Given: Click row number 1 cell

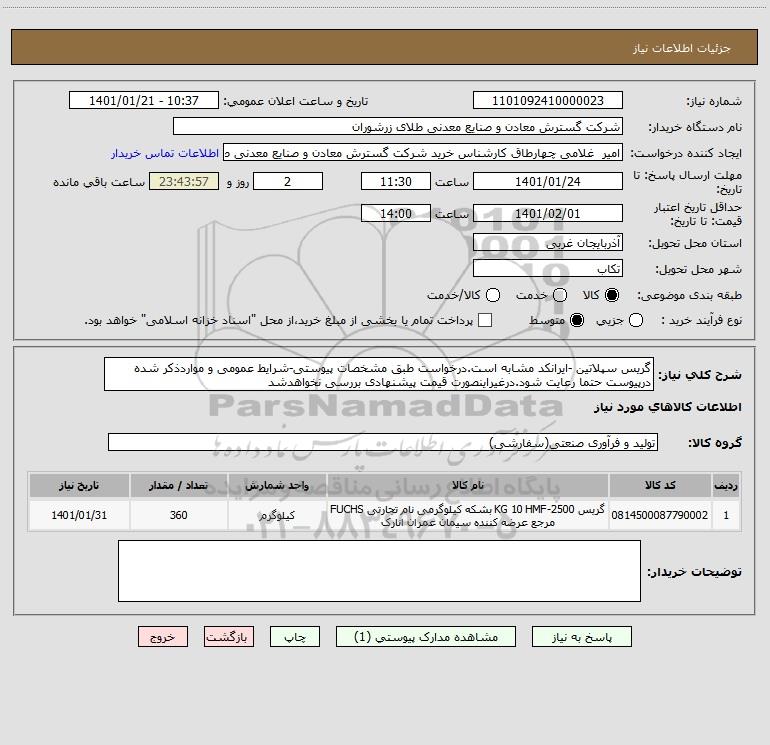Looking at the screenshot, I should coord(726,515).
